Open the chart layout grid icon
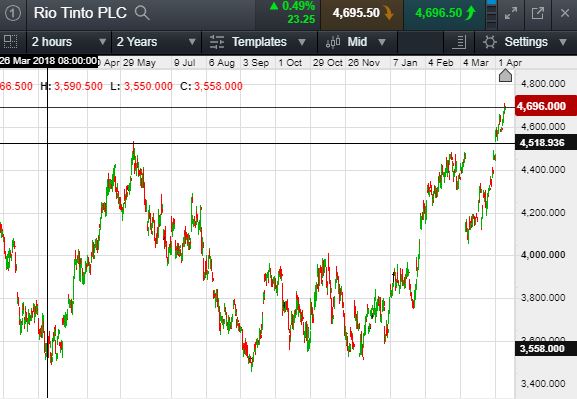This screenshot has width=577, height=399. (11, 42)
